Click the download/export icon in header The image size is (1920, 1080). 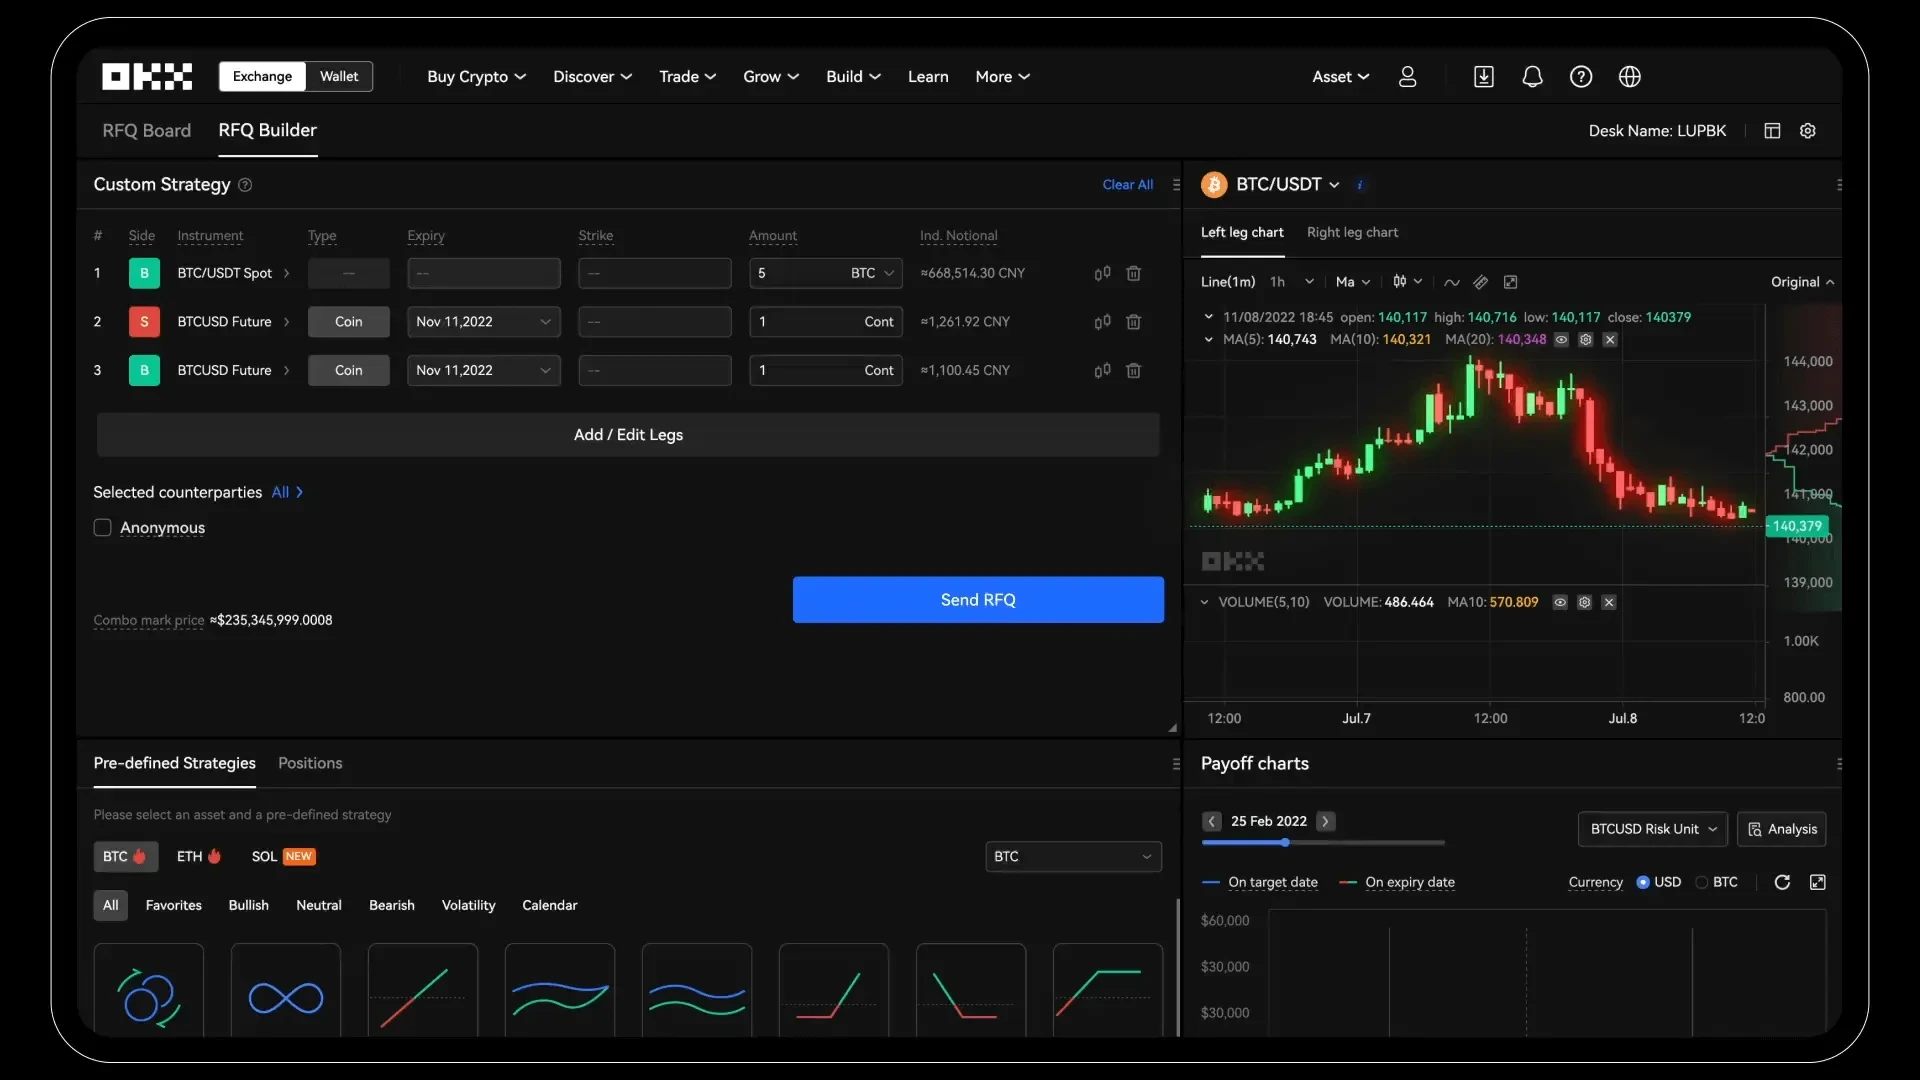[x=1482, y=76]
